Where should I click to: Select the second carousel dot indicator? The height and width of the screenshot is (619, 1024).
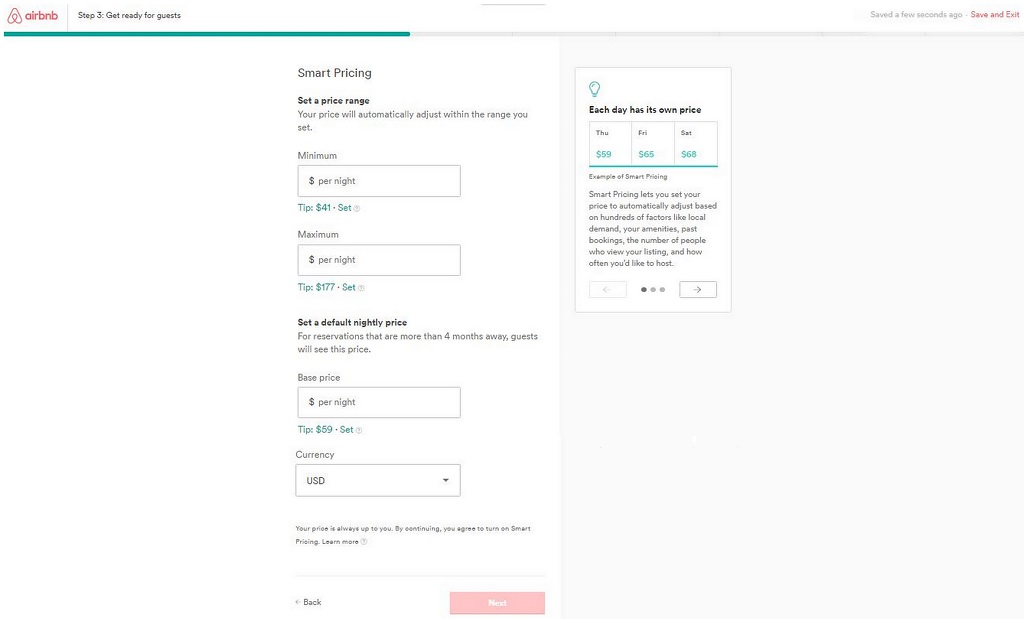(x=652, y=290)
